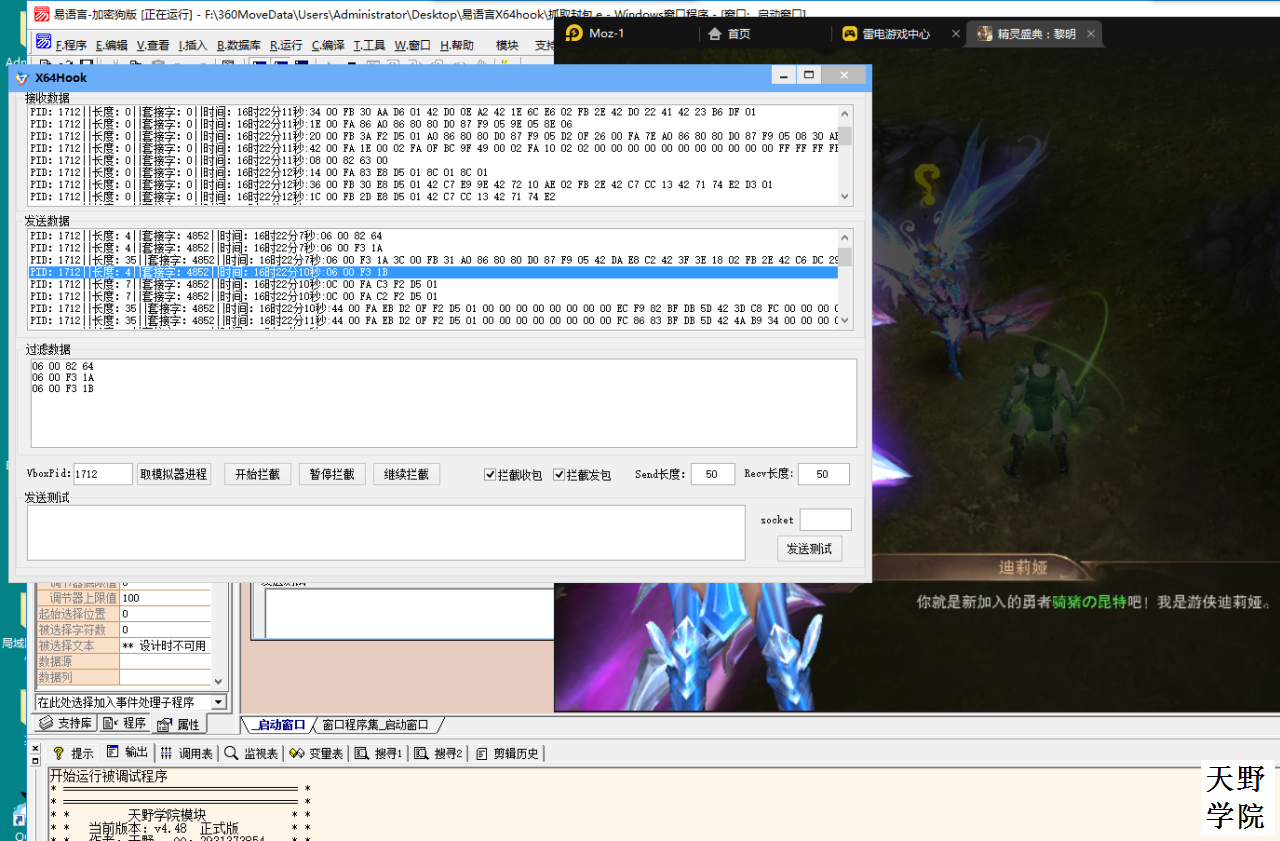The width and height of the screenshot is (1280, 841).
Task: Click the Recv长度 input field
Action: click(824, 474)
